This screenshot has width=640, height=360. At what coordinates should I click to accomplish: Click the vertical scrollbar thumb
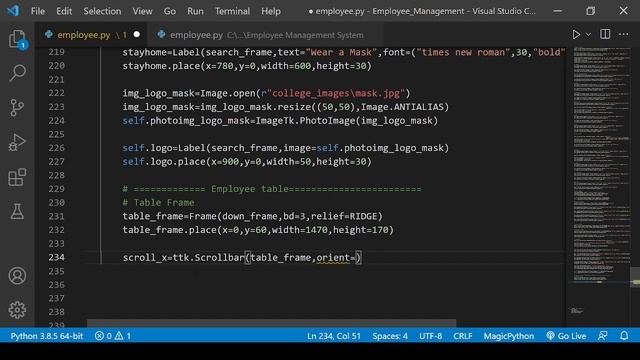click(x=635, y=278)
